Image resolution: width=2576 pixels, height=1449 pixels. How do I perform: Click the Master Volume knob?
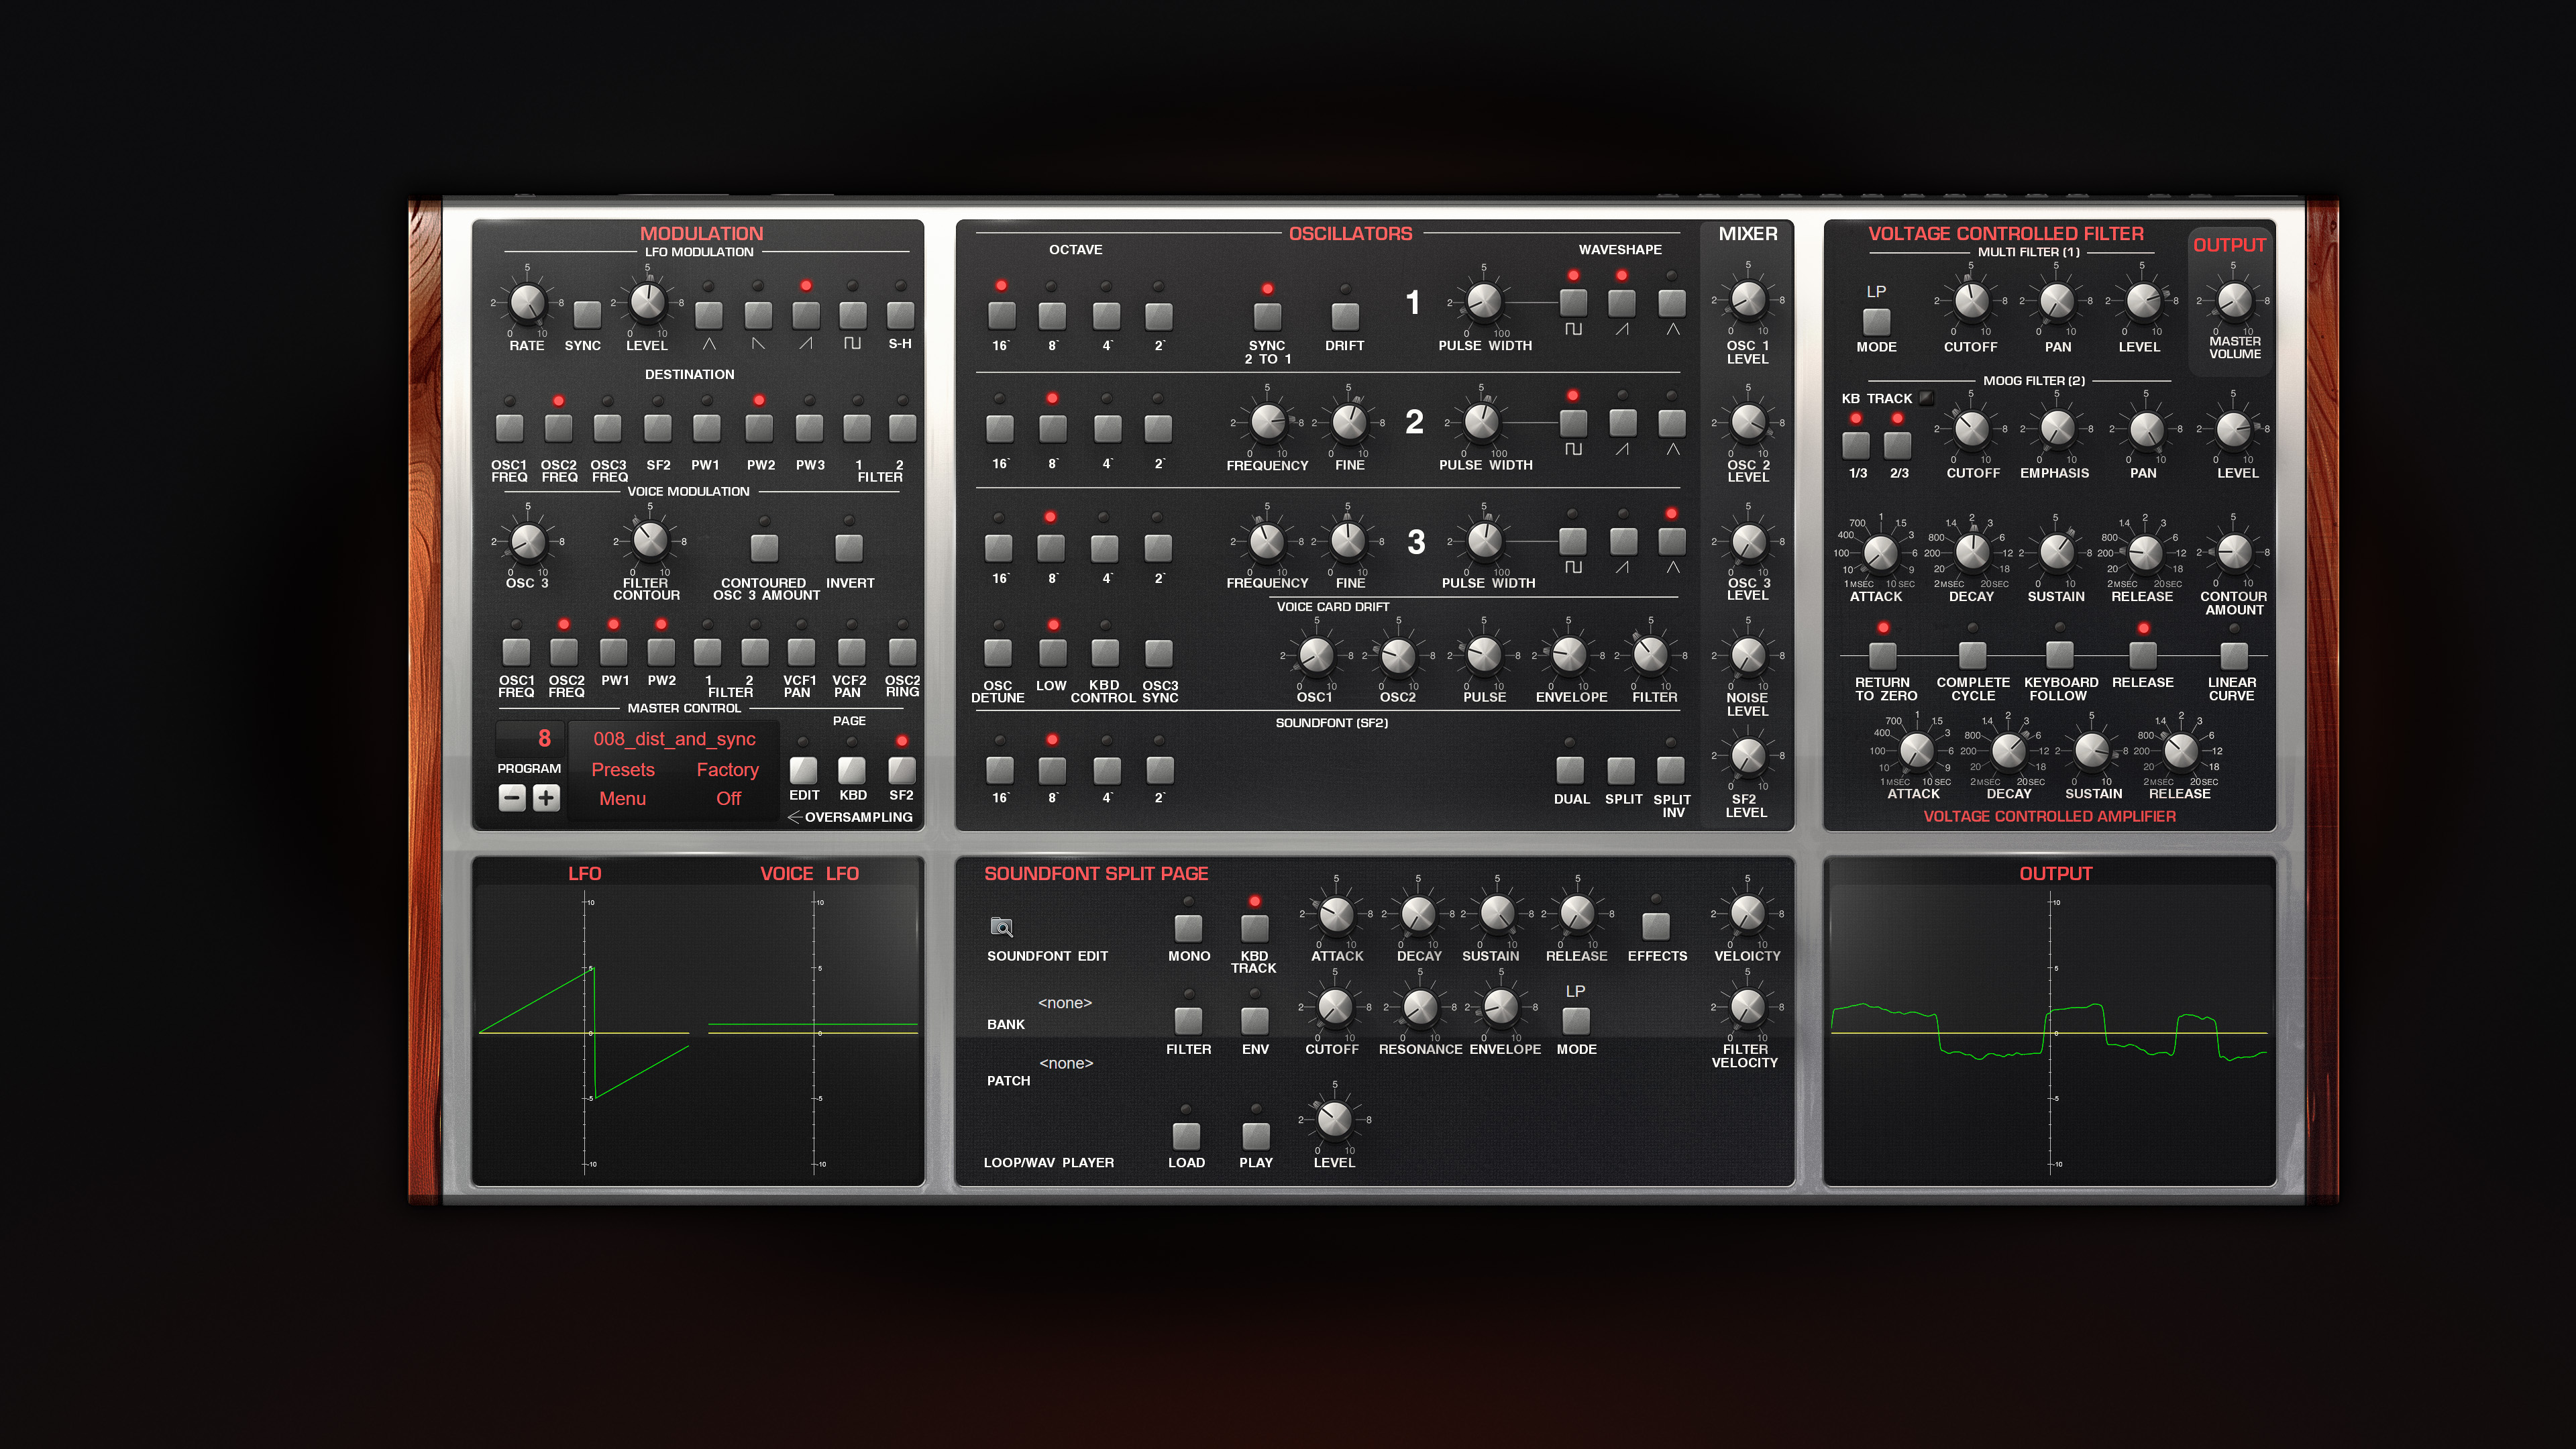(x=2234, y=300)
